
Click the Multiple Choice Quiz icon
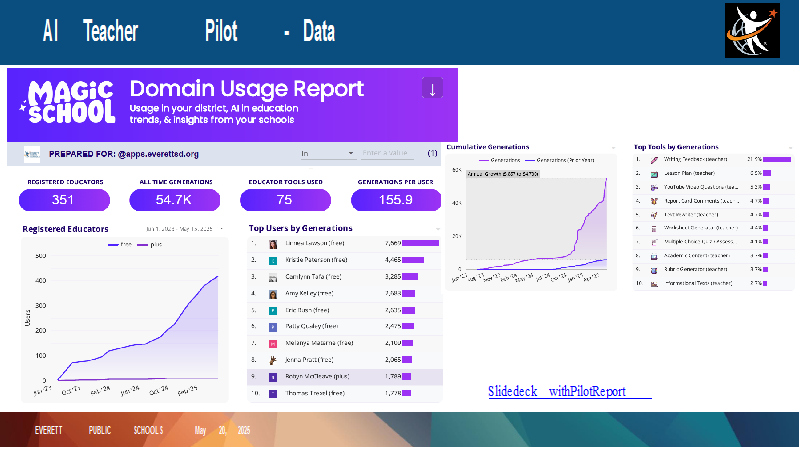coord(654,242)
